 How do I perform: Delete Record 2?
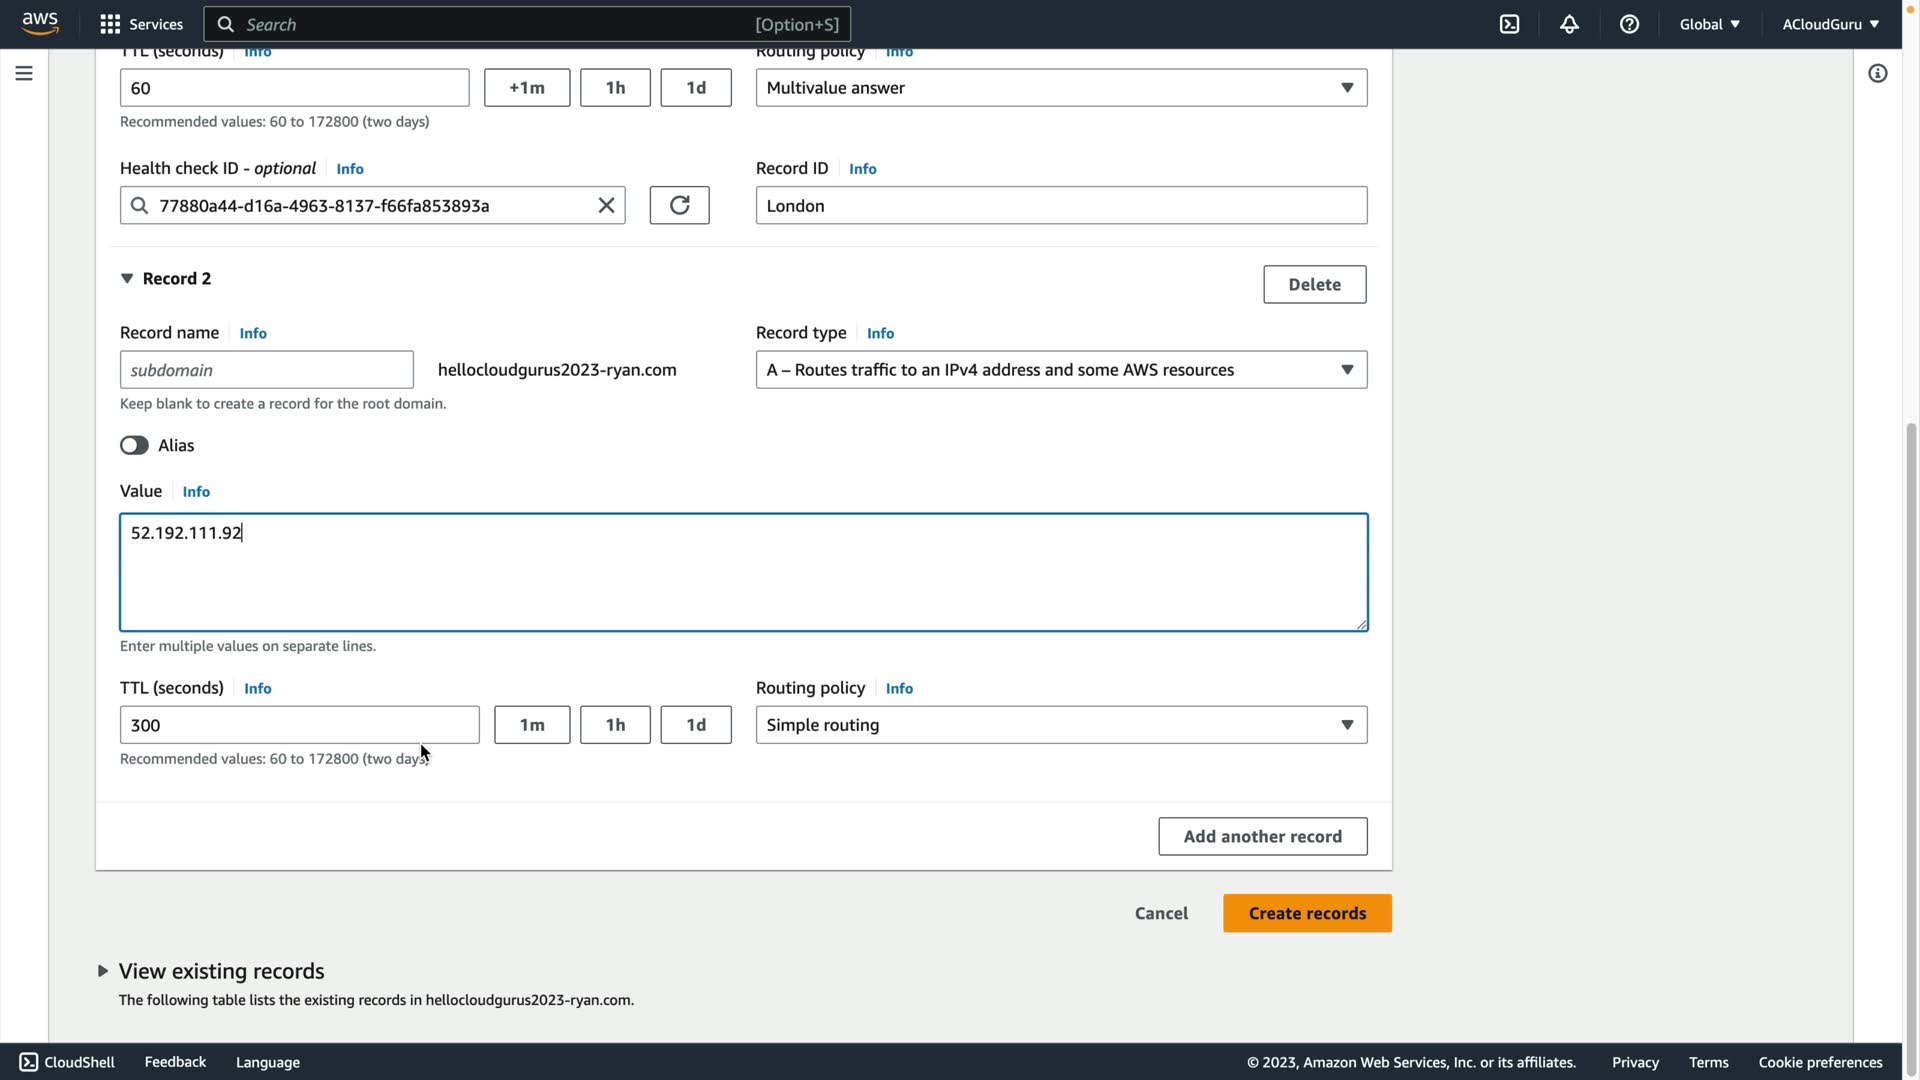[x=1314, y=284]
